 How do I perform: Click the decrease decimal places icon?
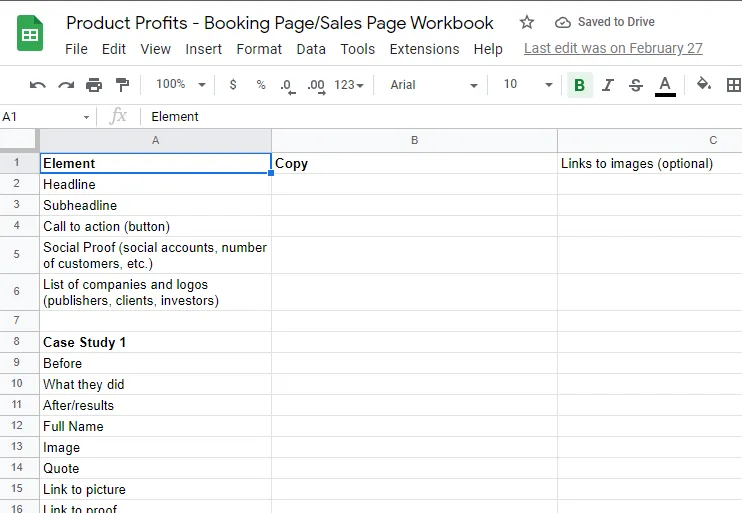point(288,86)
